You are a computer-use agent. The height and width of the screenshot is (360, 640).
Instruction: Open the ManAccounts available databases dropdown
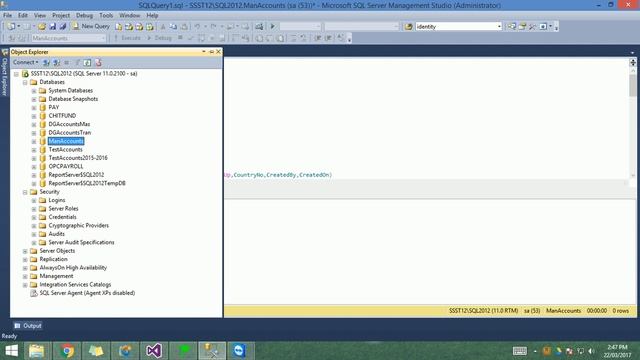[102, 38]
